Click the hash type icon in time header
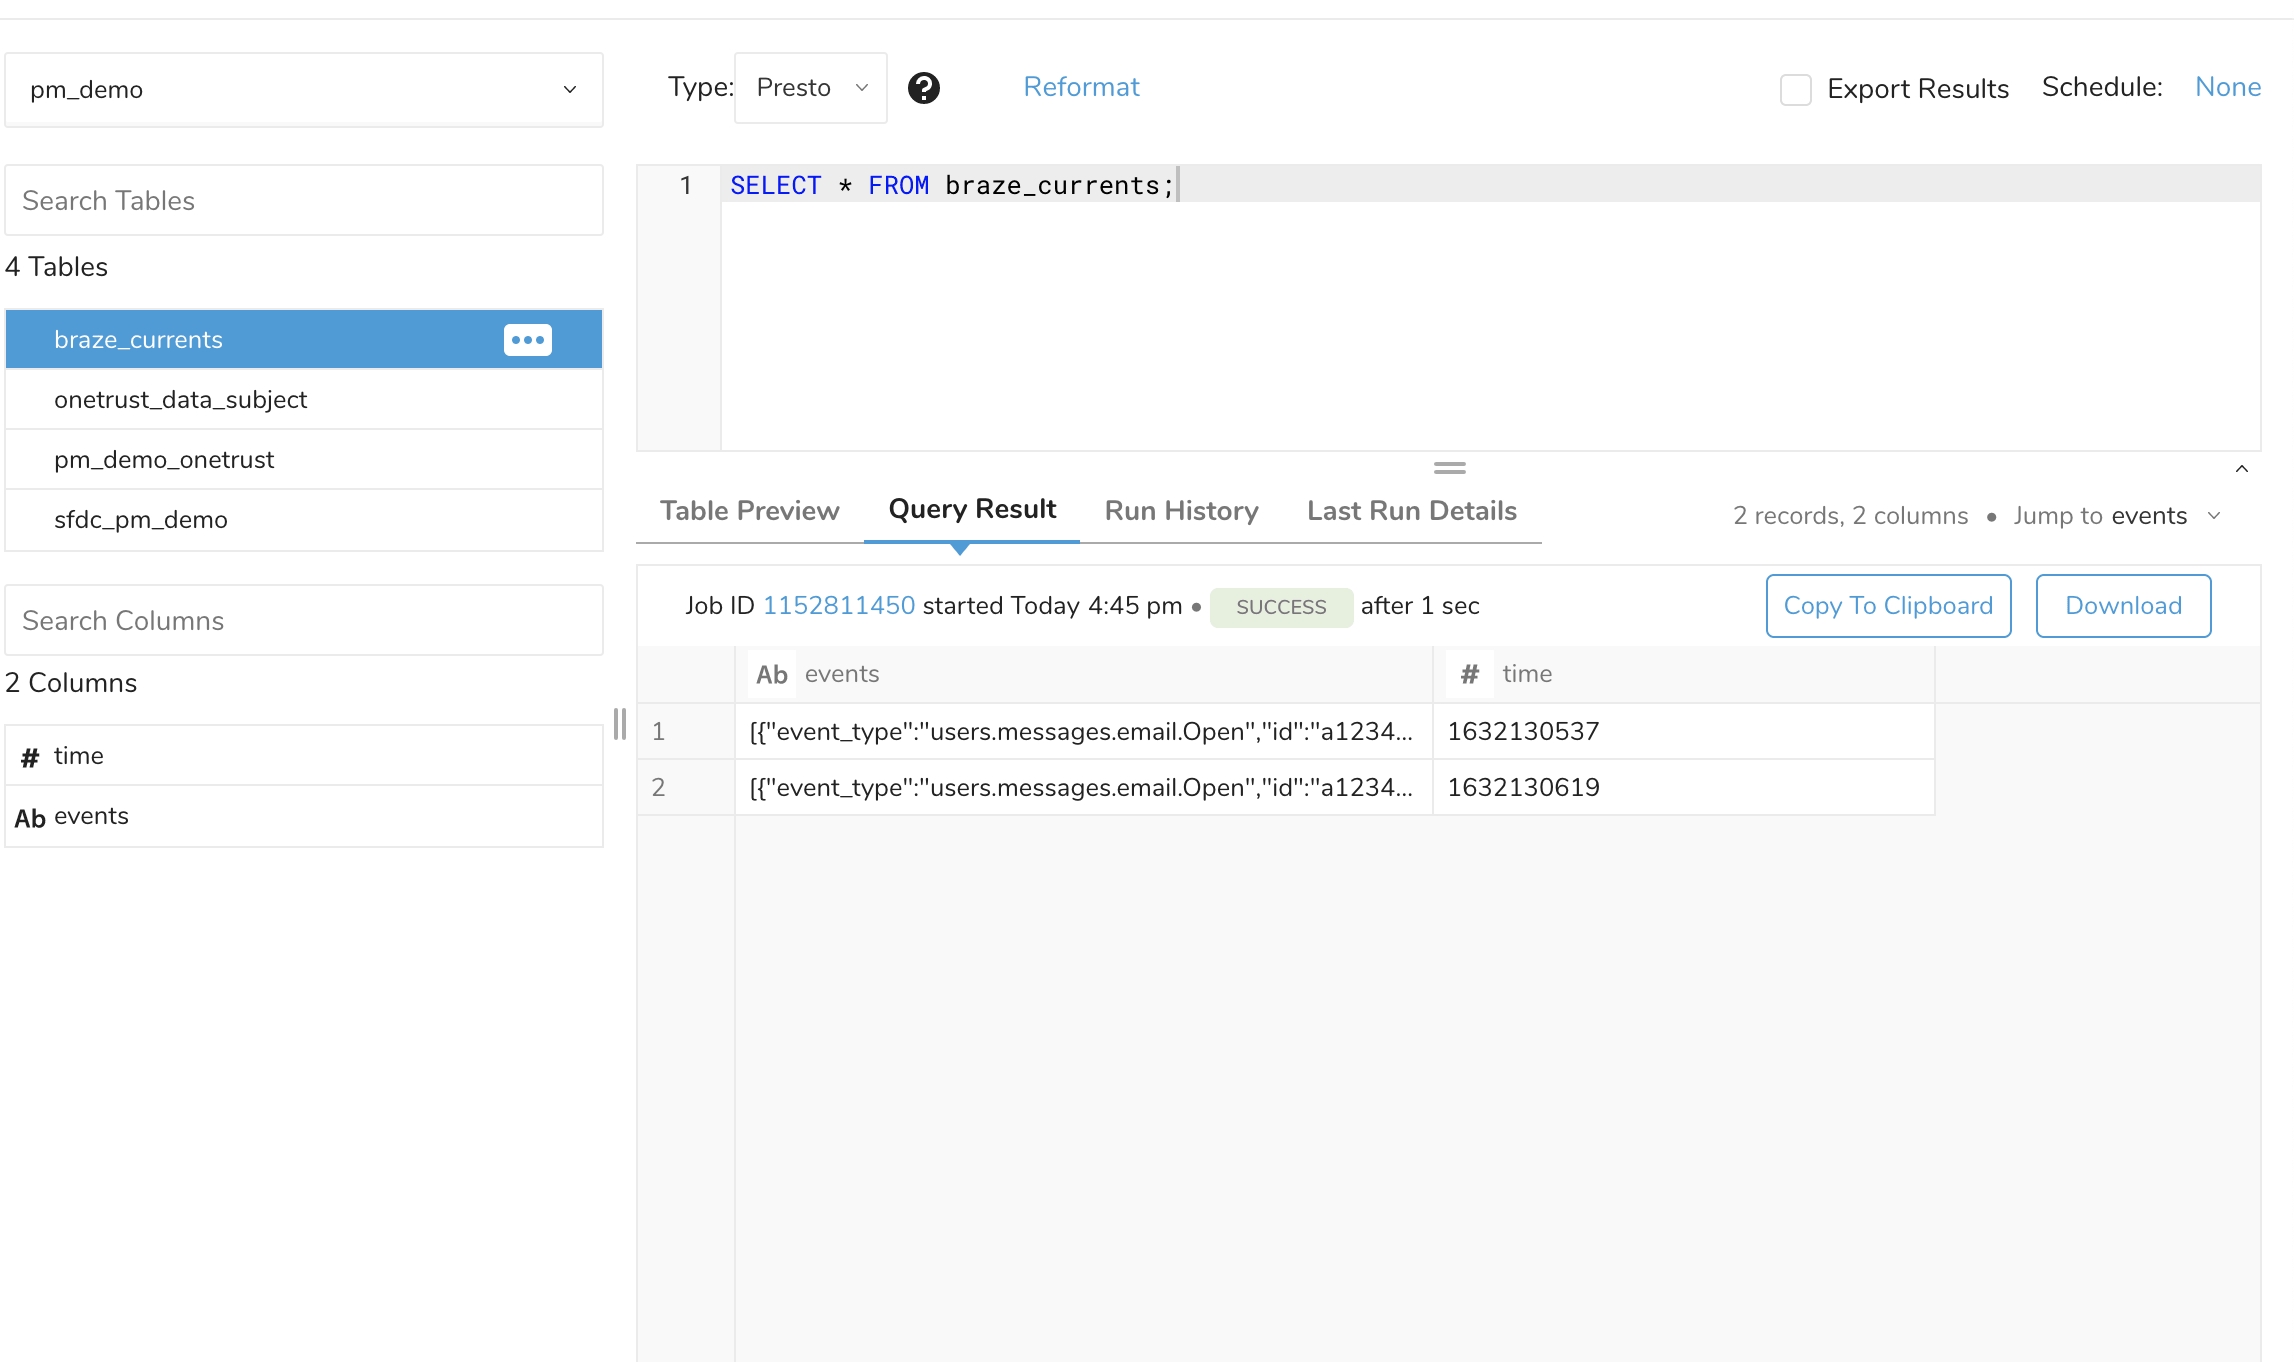This screenshot has height=1362, width=2294. click(1469, 674)
